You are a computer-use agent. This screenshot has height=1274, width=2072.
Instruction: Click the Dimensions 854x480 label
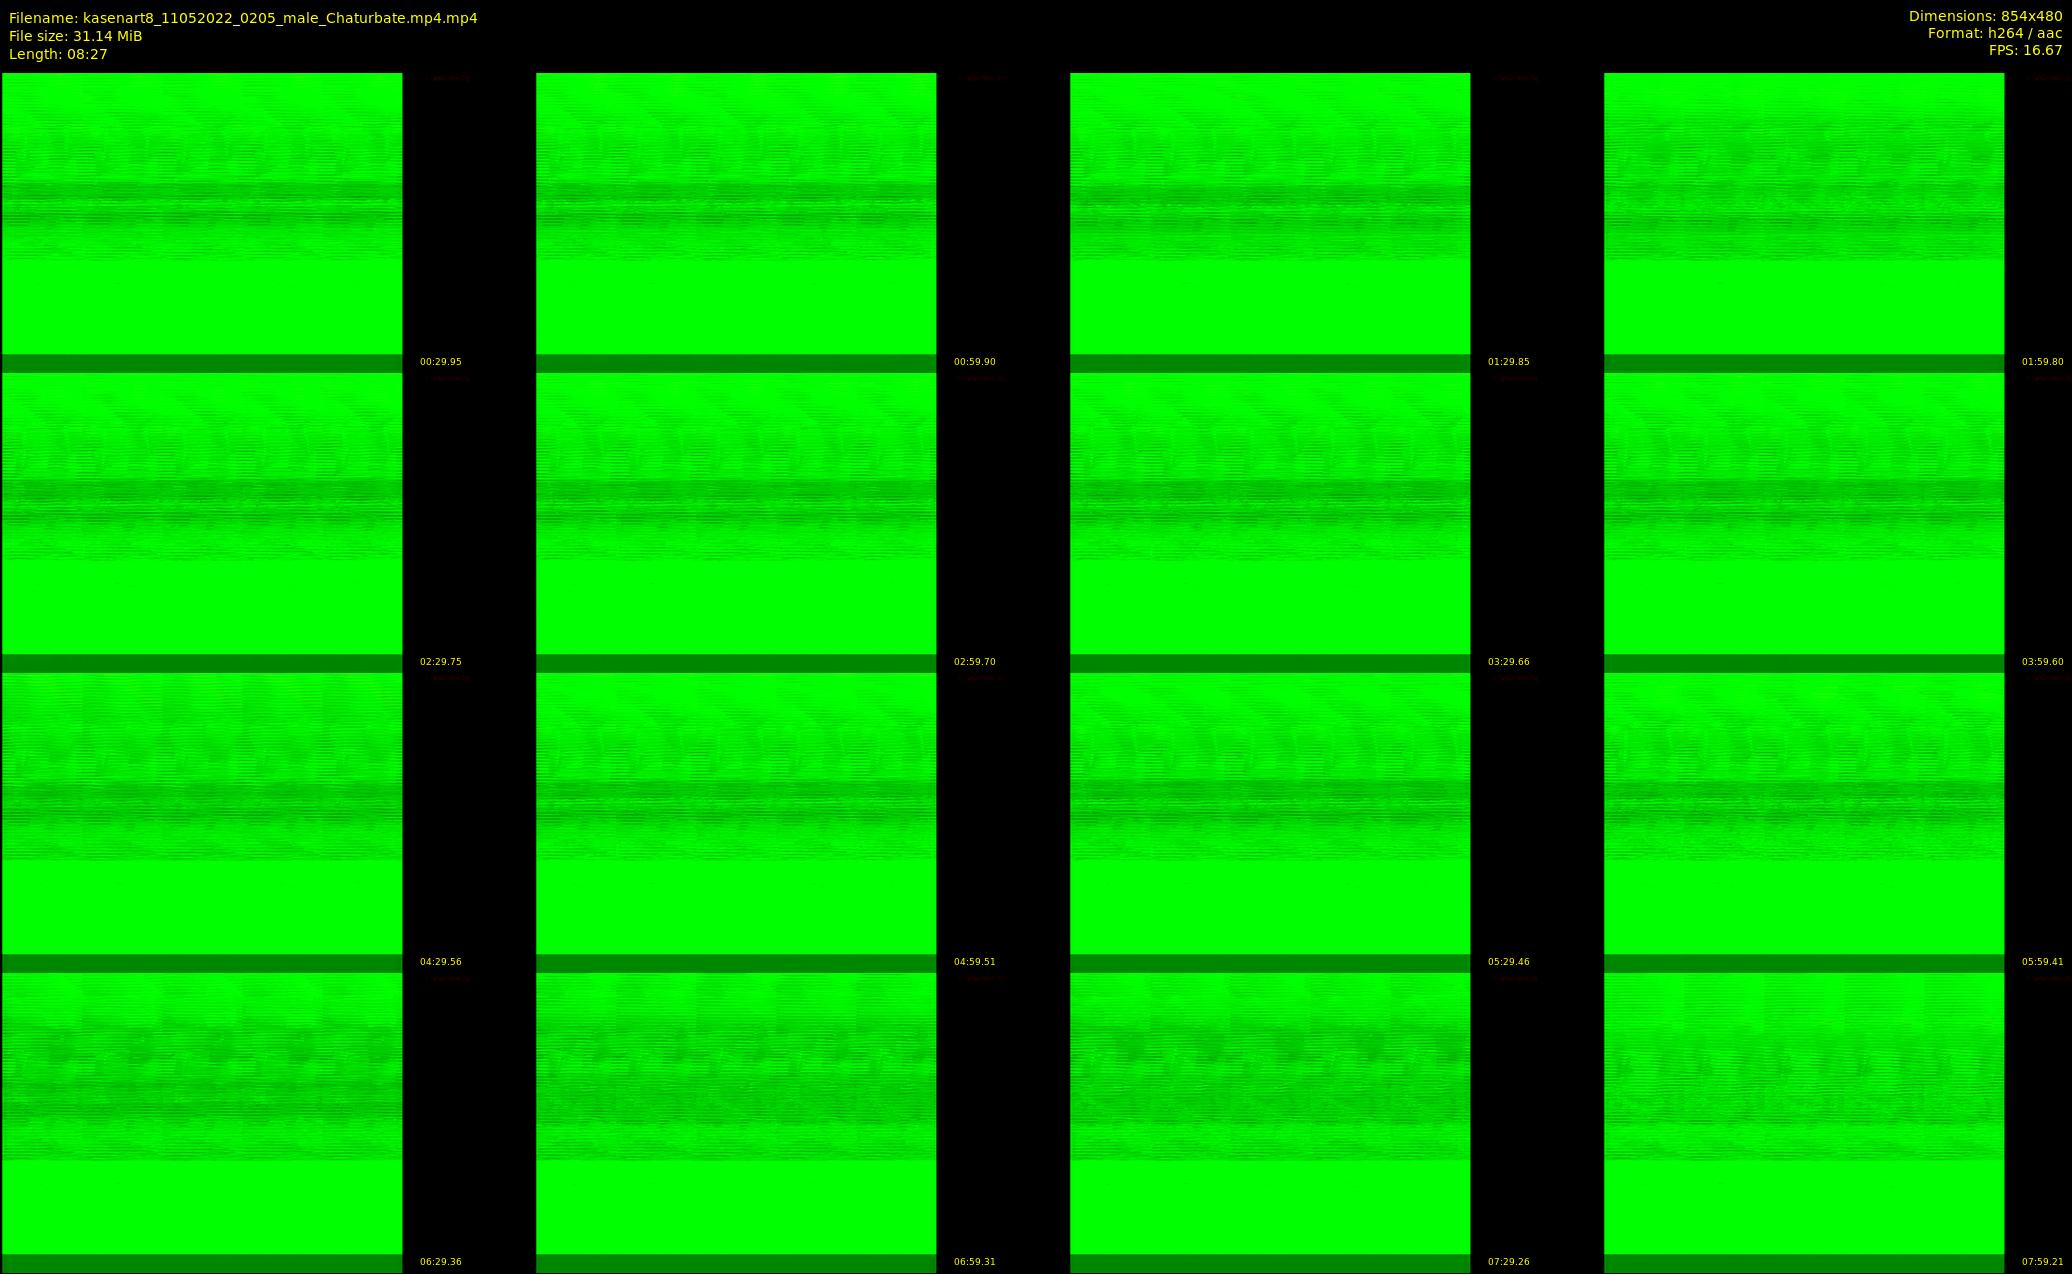(1985, 16)
